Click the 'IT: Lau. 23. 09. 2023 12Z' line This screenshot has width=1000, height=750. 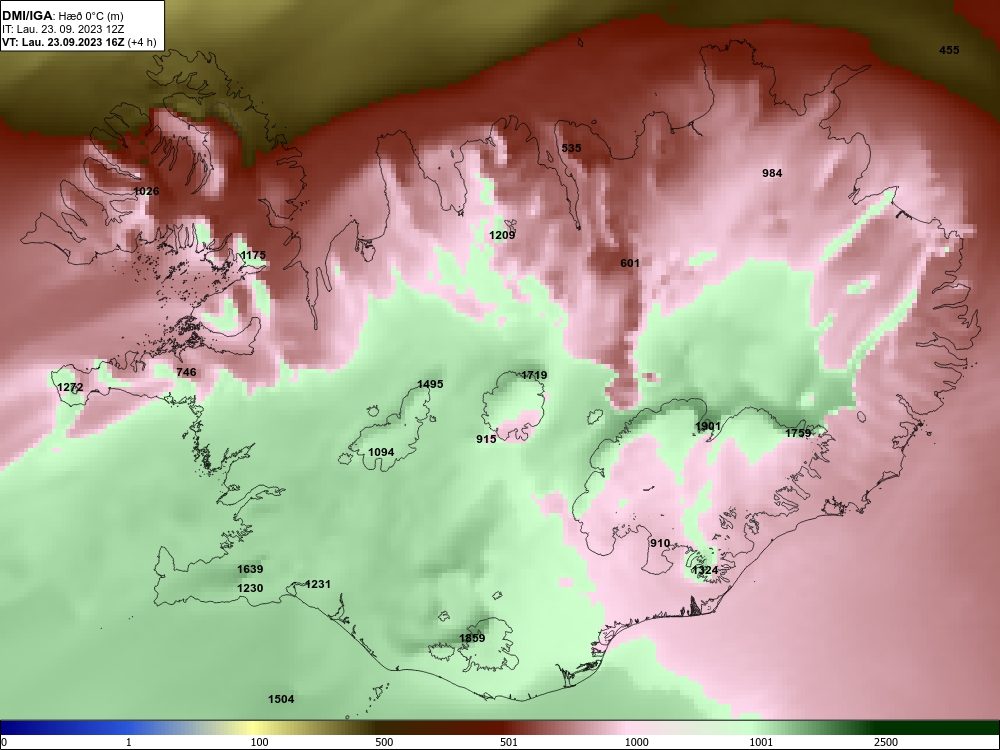click(x=62, y=29)
